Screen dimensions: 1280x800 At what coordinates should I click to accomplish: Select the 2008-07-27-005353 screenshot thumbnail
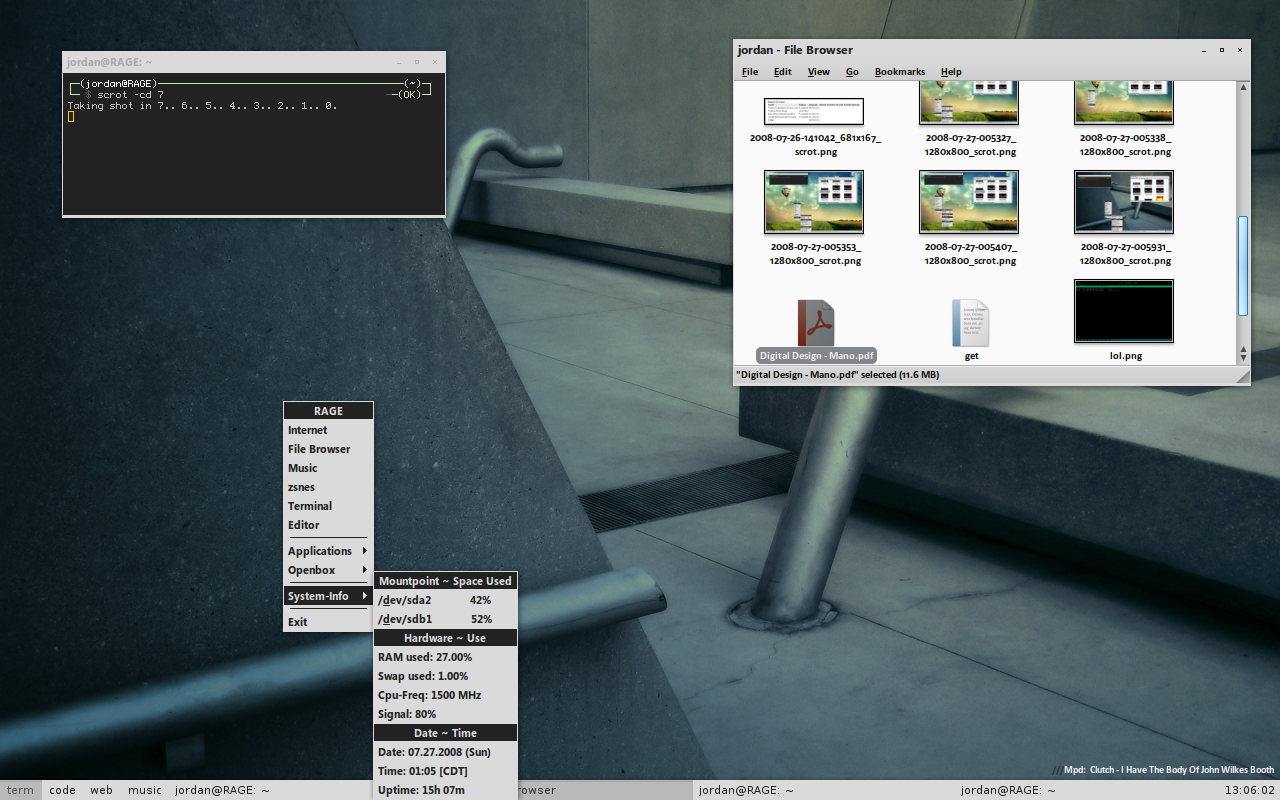point(814,202)
